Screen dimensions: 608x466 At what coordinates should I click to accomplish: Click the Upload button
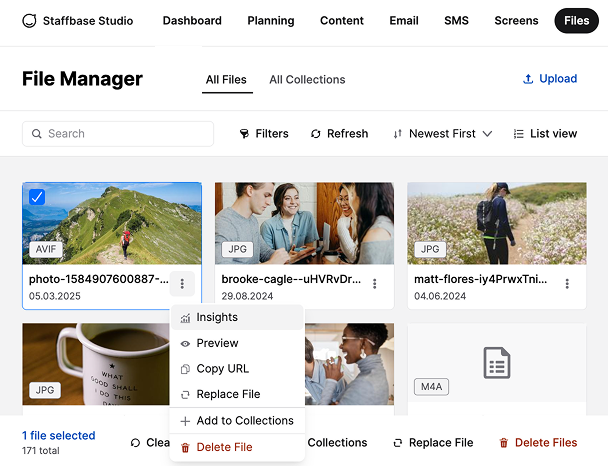pos(549,79)
